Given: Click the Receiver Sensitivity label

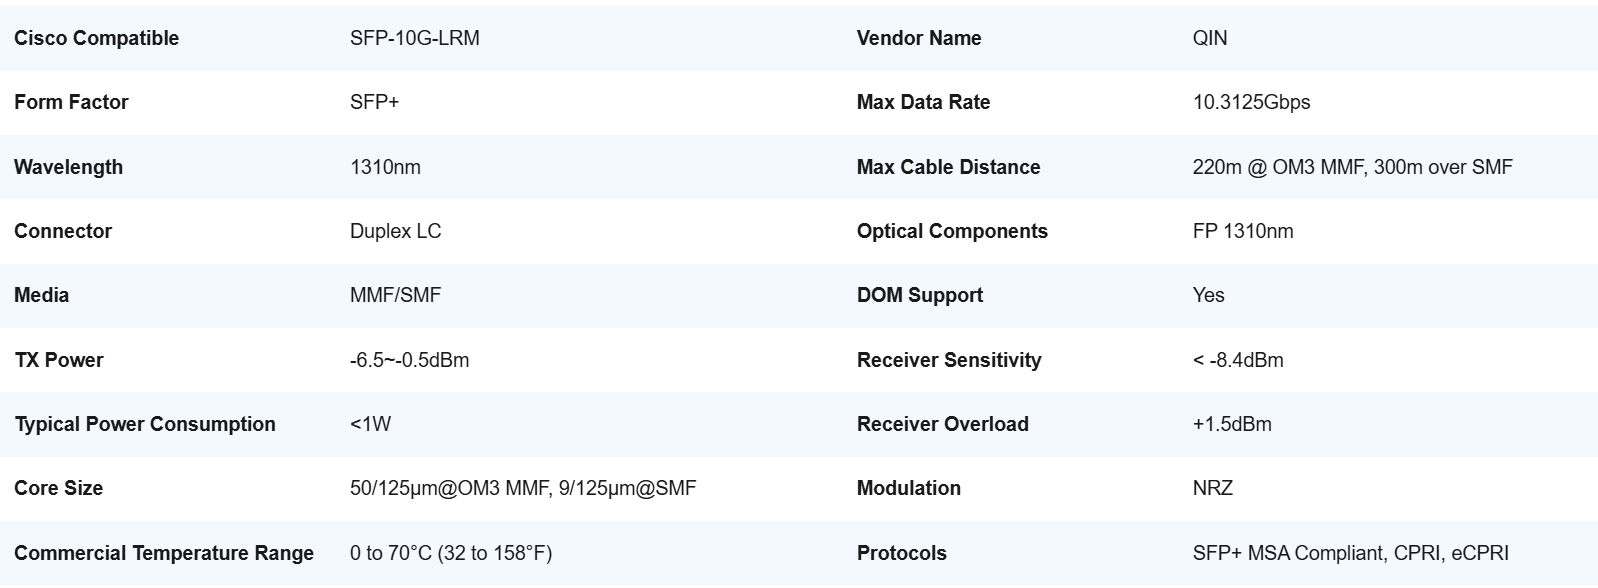Looking at the screenshot, I should tap(949, 360).
